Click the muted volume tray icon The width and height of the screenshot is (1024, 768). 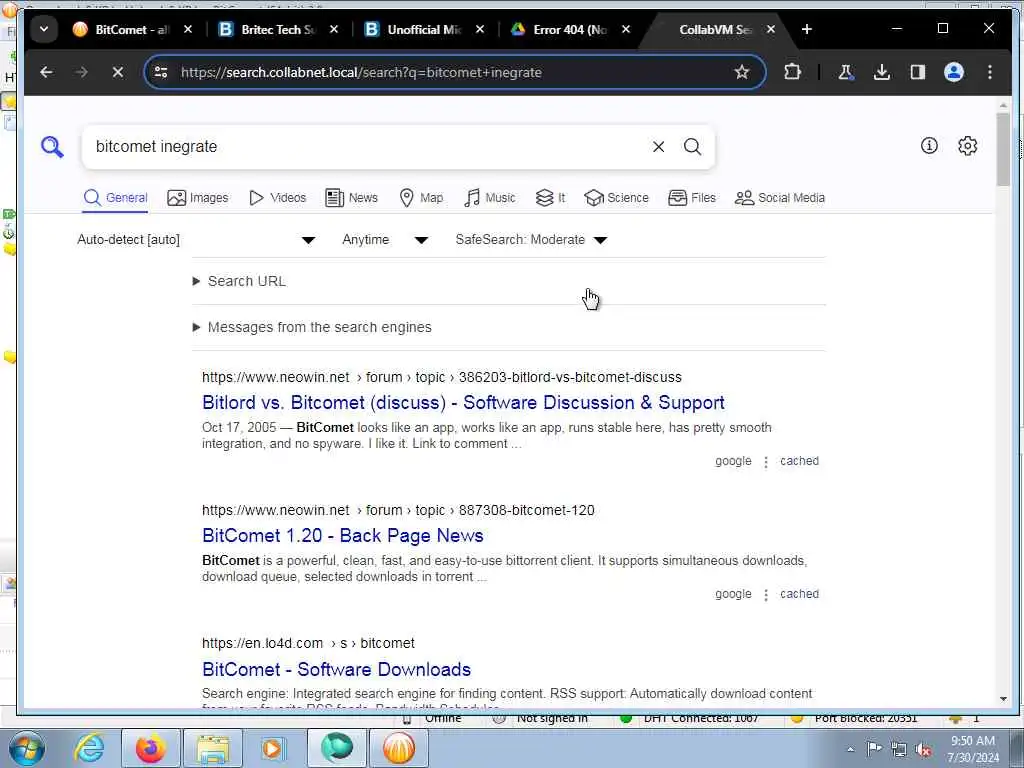(923, 749)
